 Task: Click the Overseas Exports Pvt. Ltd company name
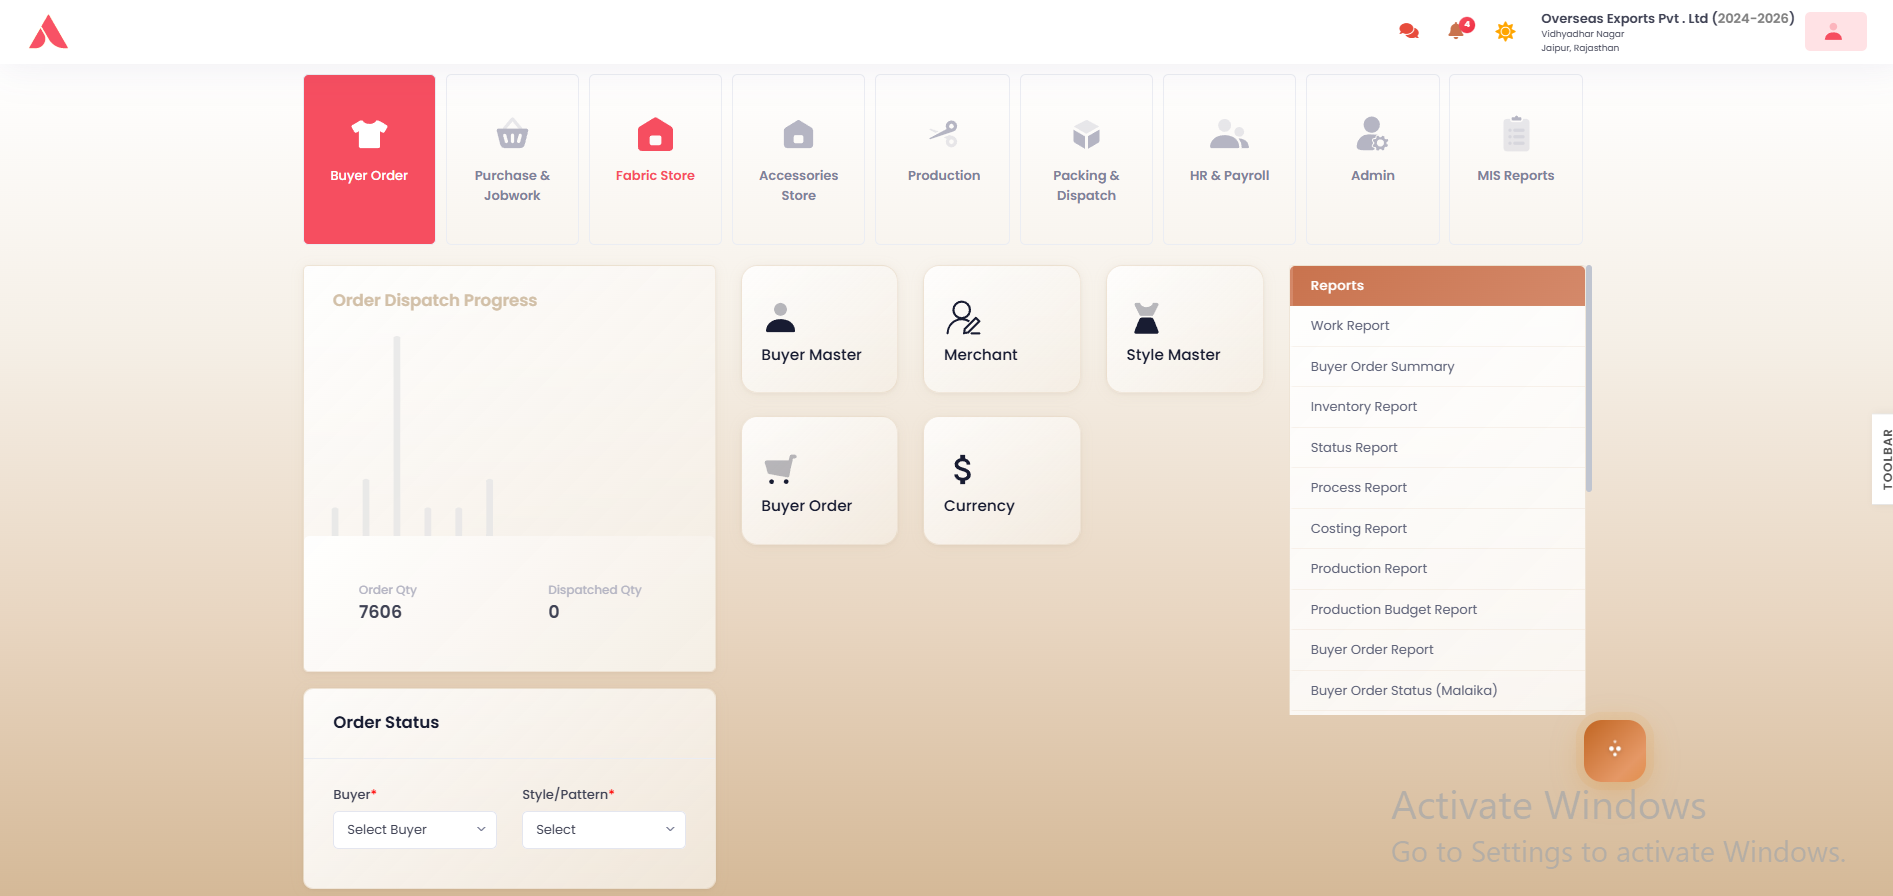tap(1624, 18)
